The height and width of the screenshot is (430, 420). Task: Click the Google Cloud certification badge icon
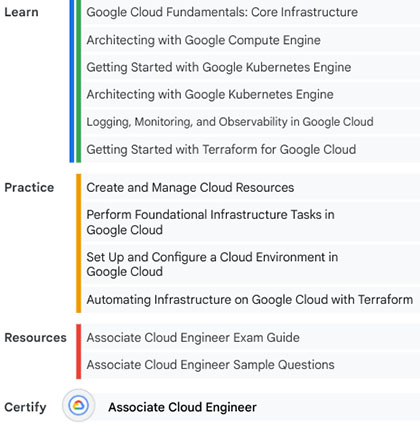(78, 405)
